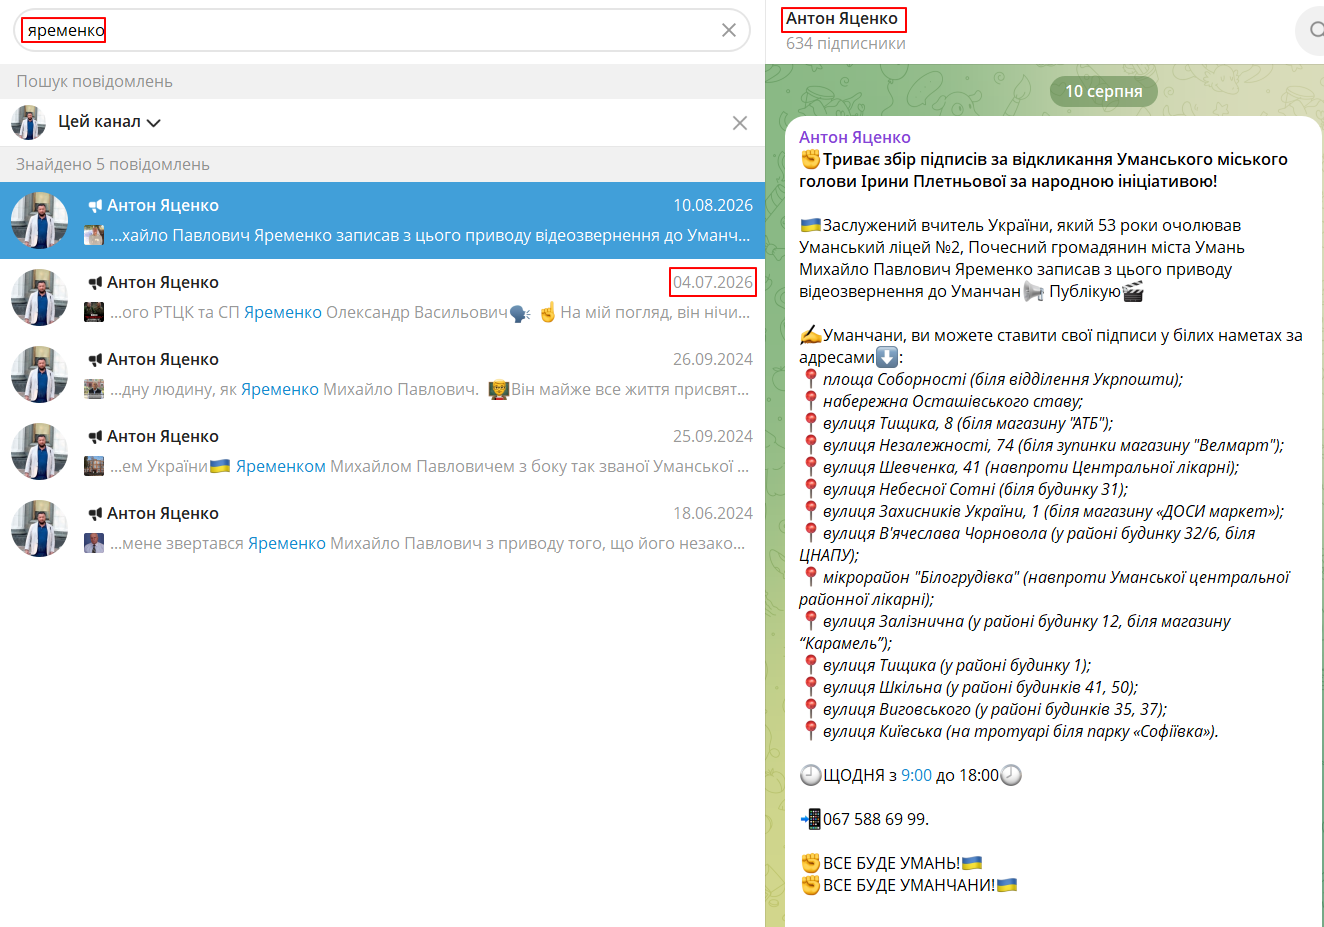
Task: Click the channel avatar in the 26.09.2024 result
Action: [40, 375]
